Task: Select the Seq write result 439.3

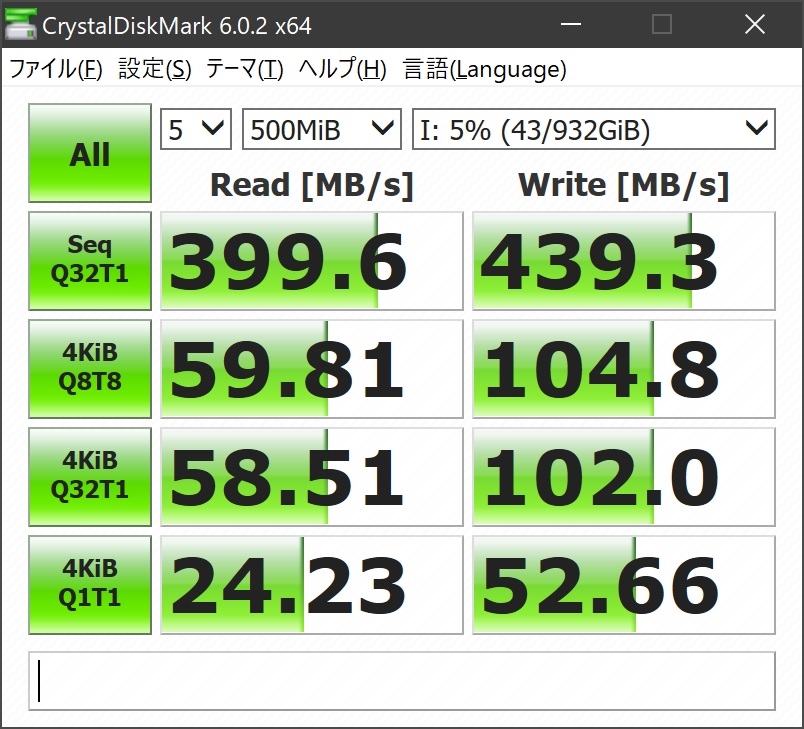Action: click(624, 261)
